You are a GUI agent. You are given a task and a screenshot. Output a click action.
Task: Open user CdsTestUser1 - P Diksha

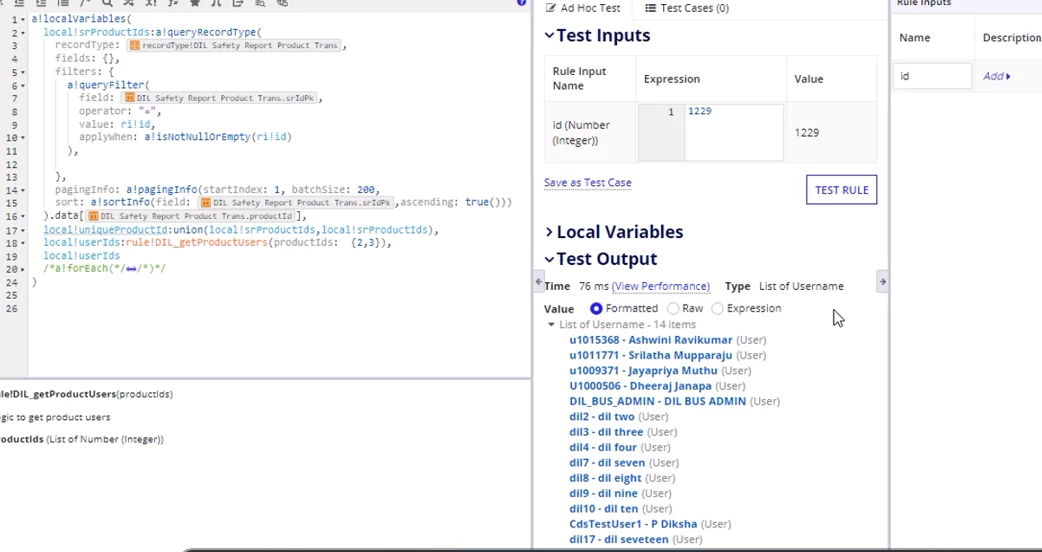pos(633,523)
